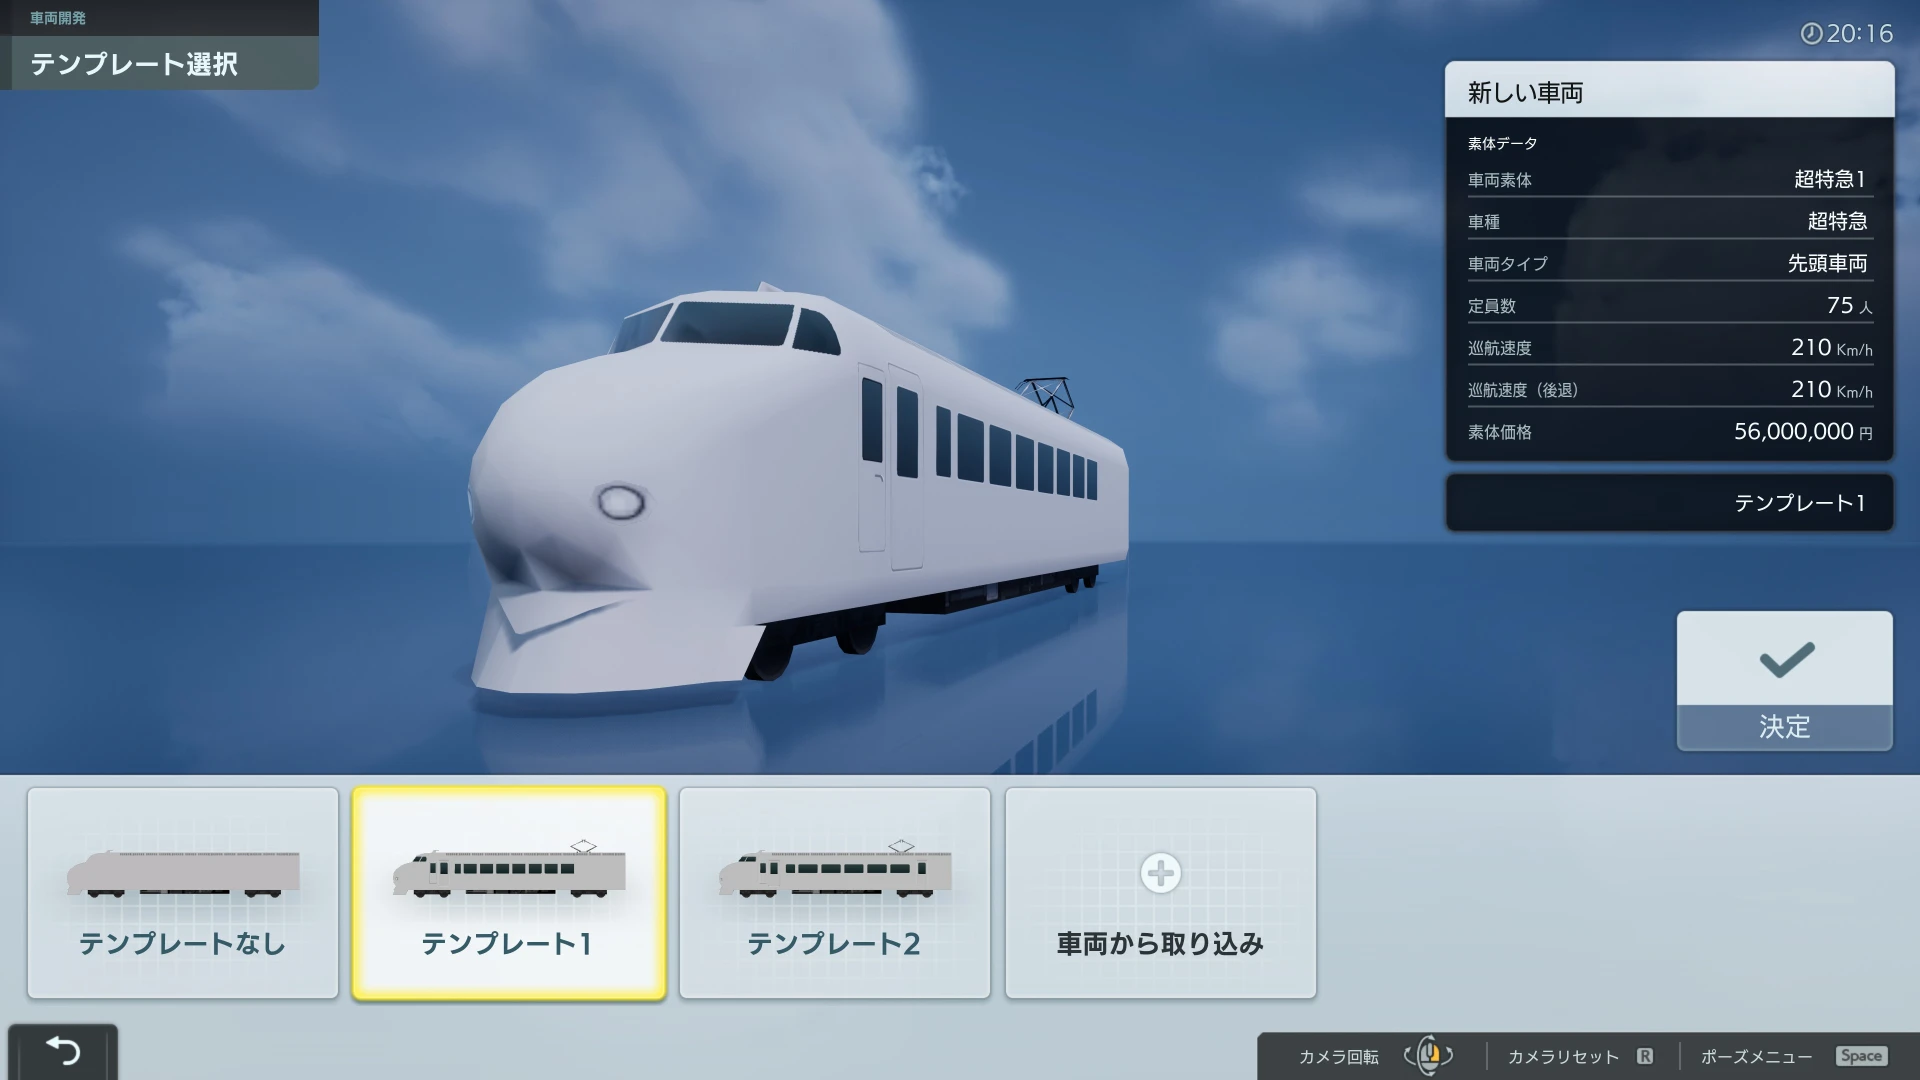Click the カメラリセット hint label

point(1562,1056)
